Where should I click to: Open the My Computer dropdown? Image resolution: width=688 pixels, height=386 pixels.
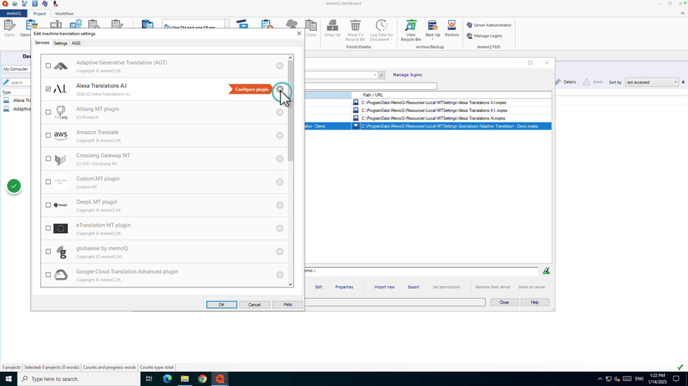pos(16,69)
